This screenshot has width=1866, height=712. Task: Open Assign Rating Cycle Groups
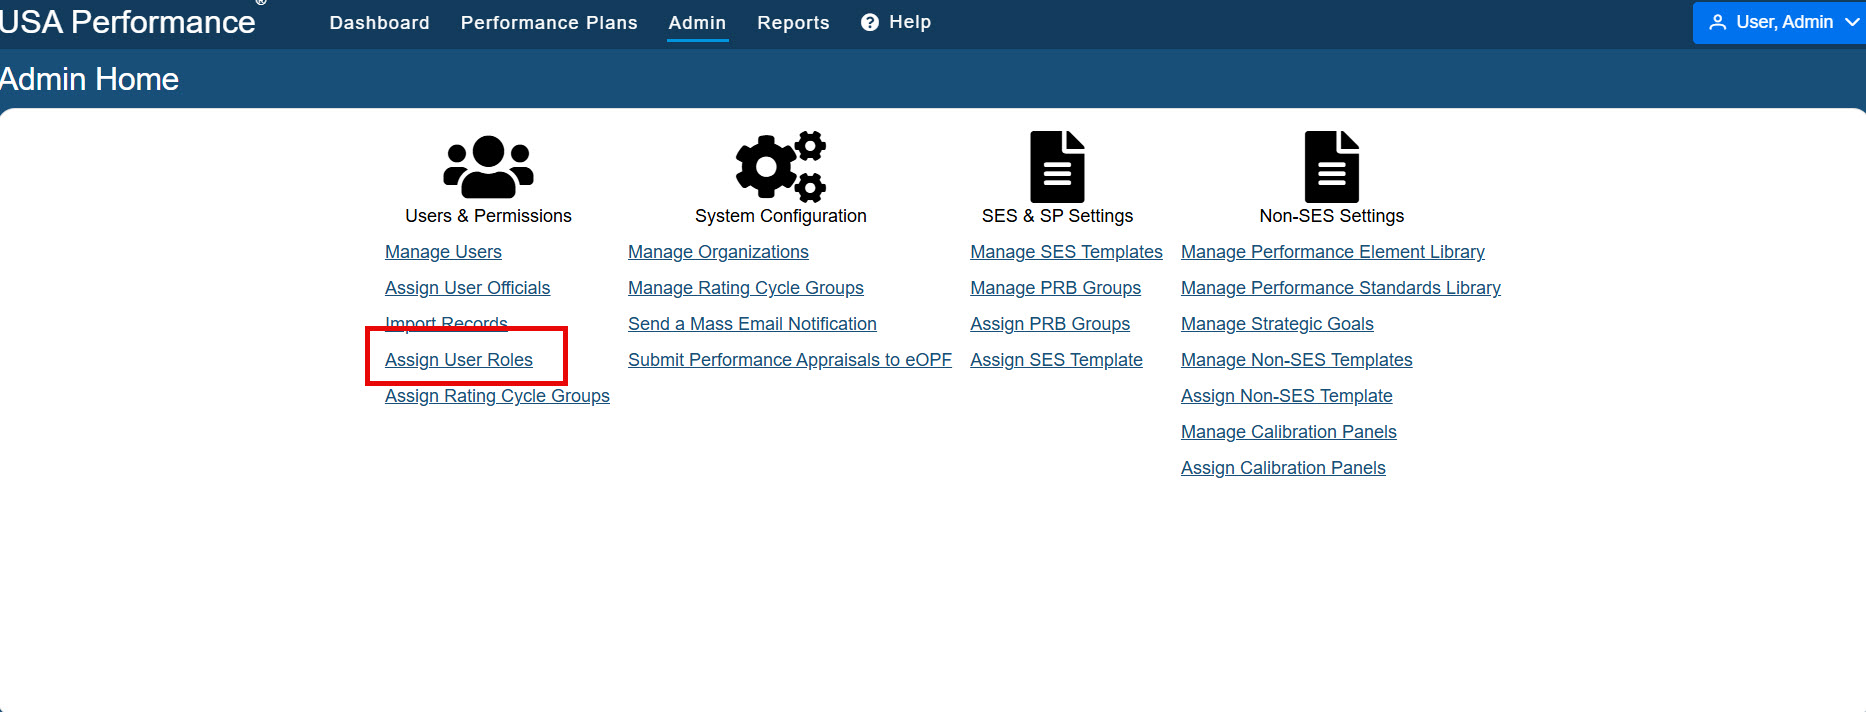point(497,396)
